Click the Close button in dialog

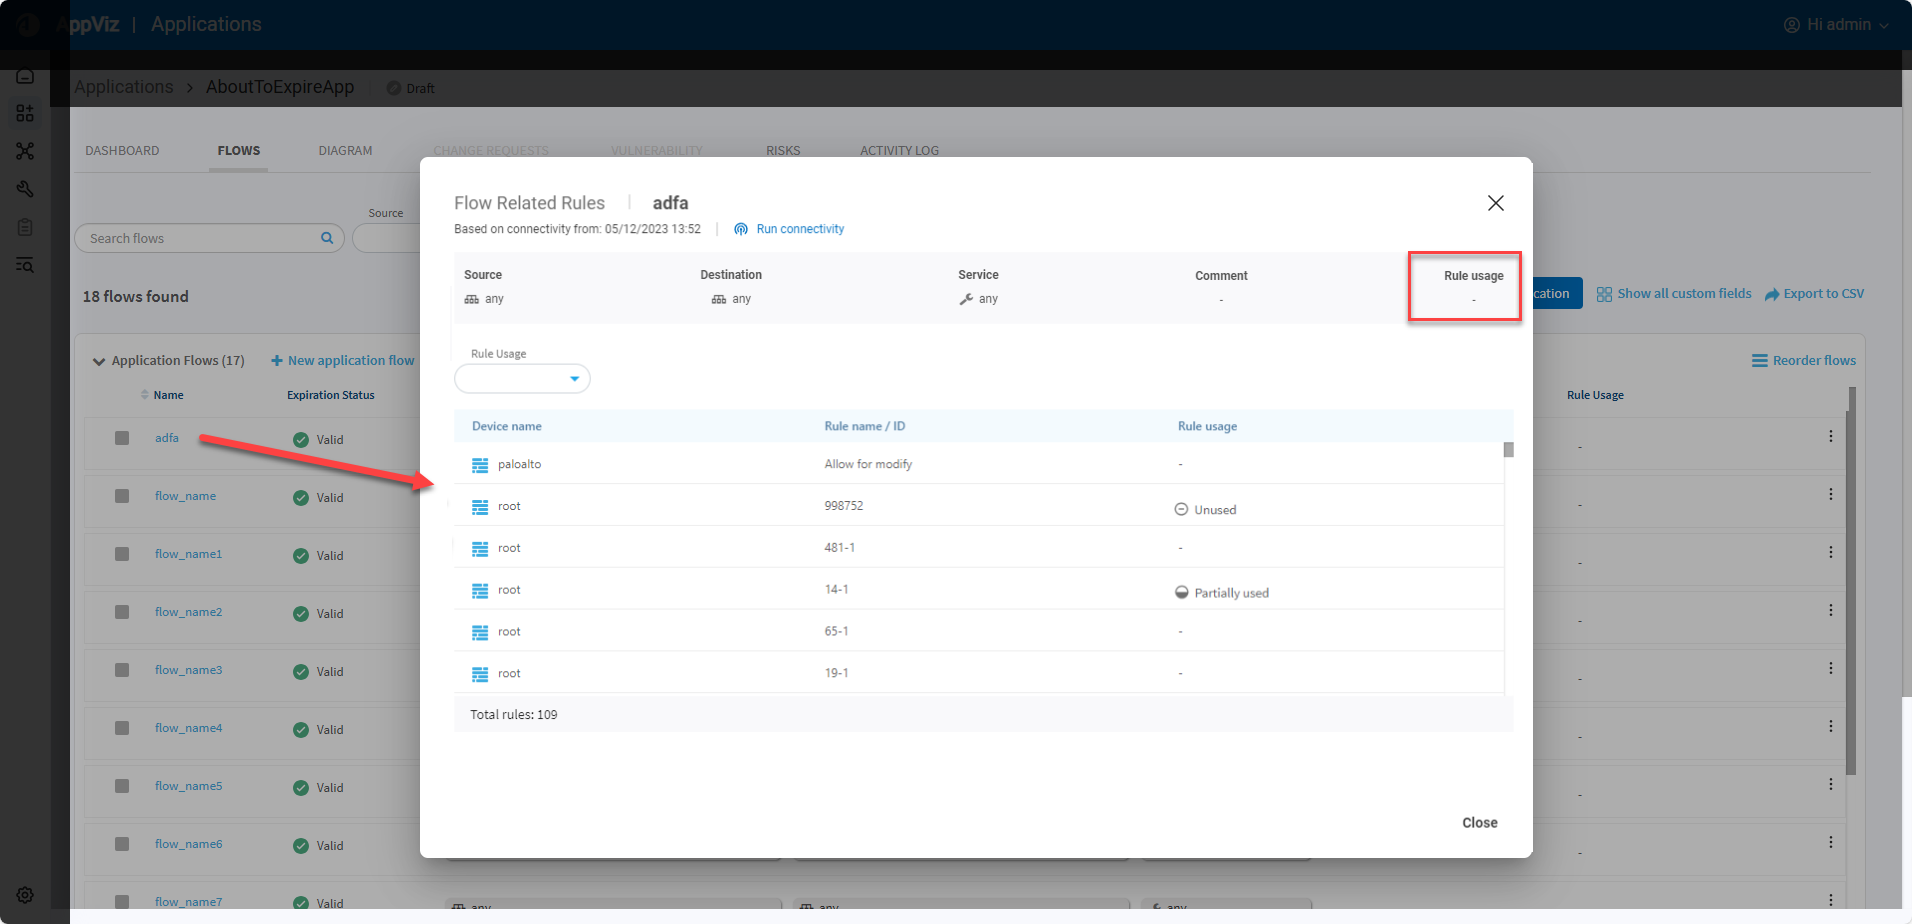coord(1479,823)
